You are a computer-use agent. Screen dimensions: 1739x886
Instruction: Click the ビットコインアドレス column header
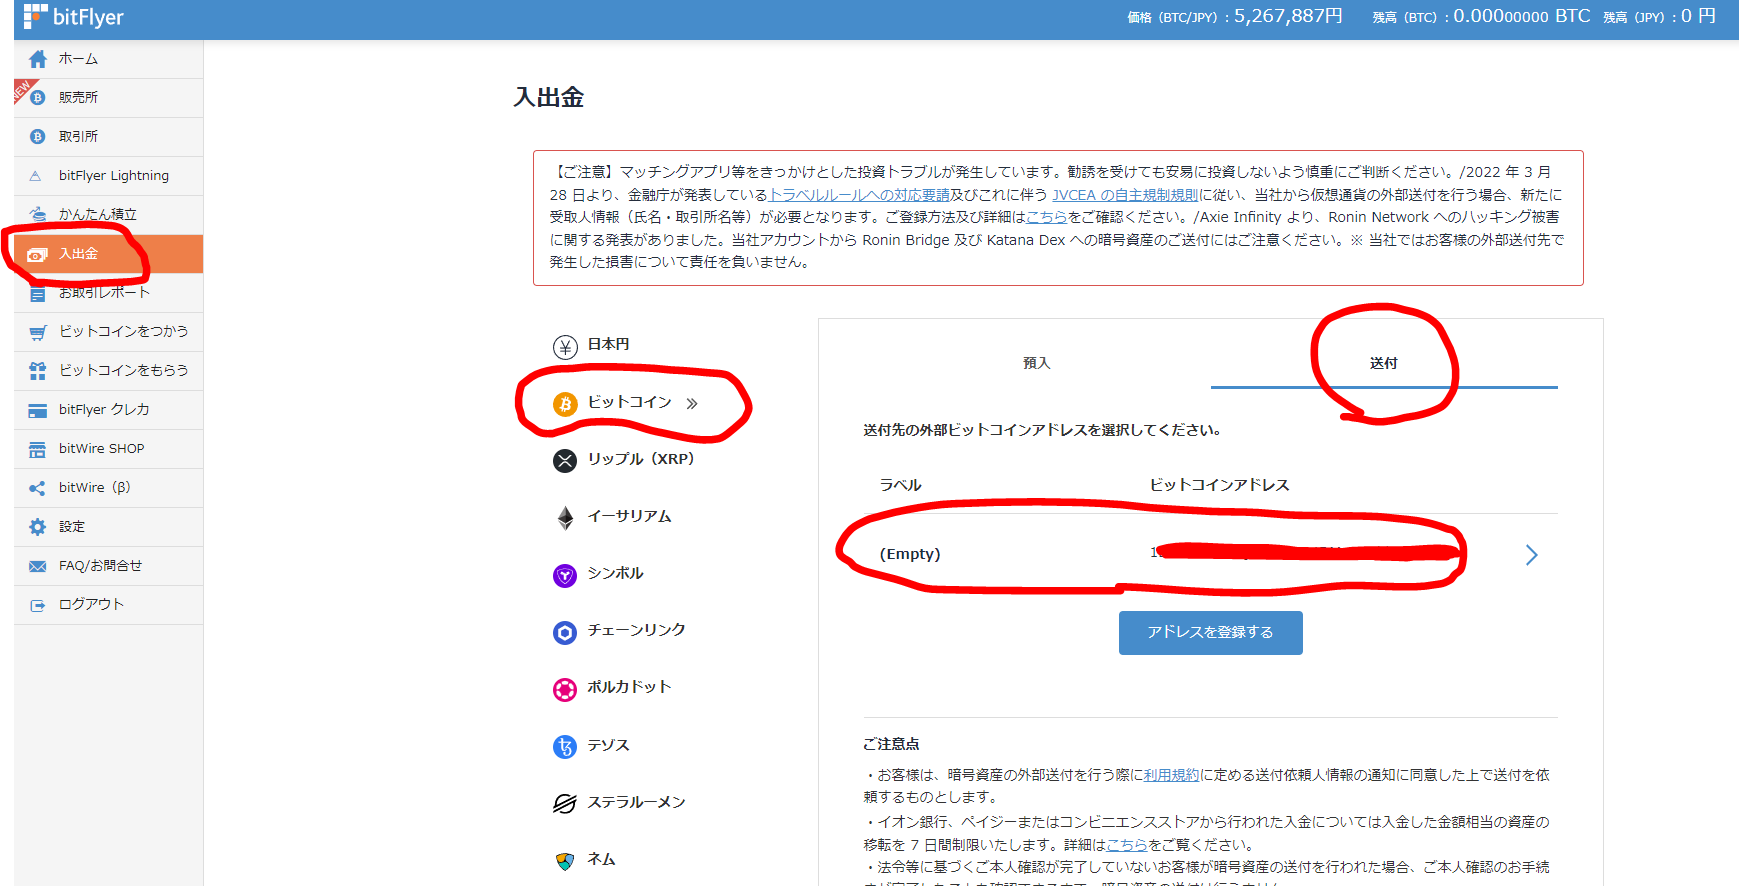tap(1219, 485)
